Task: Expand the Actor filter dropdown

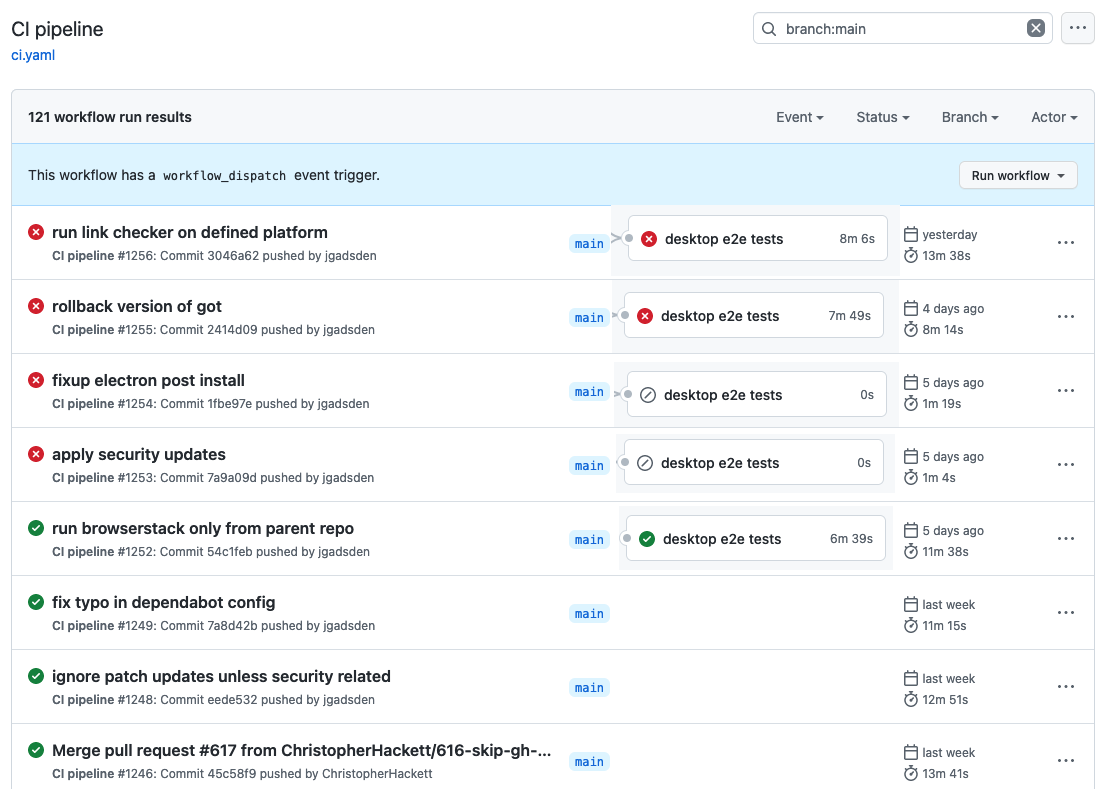Action: point(1054,117)
